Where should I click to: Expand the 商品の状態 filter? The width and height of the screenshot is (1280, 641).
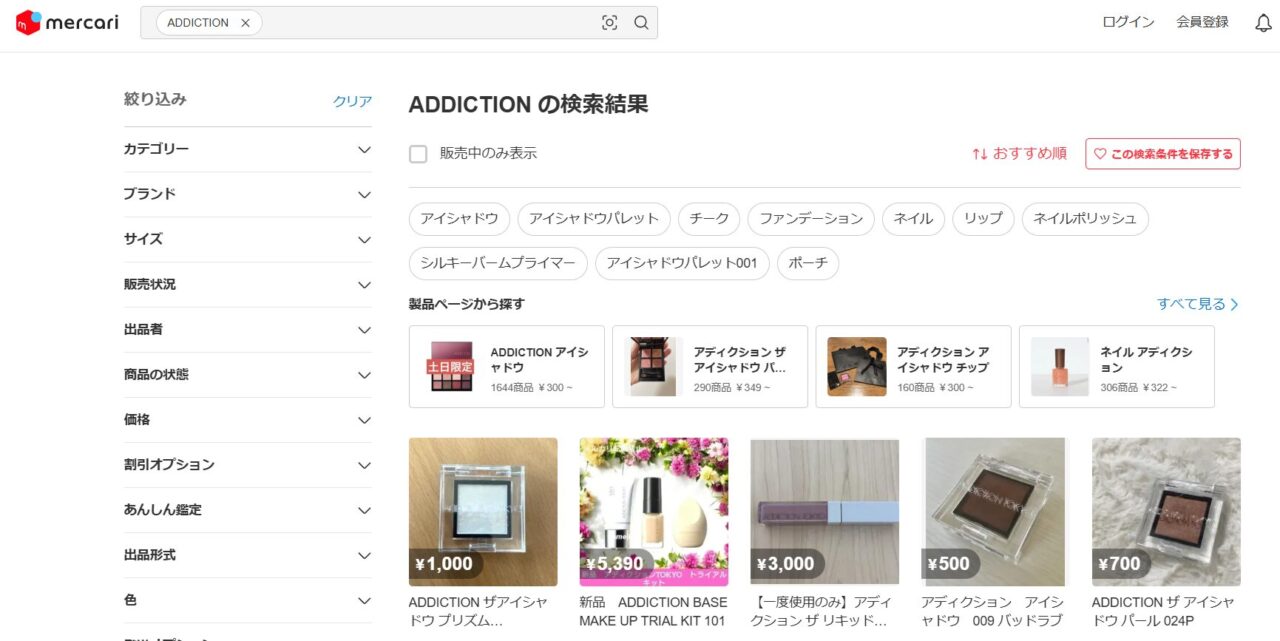pos(248,374)
